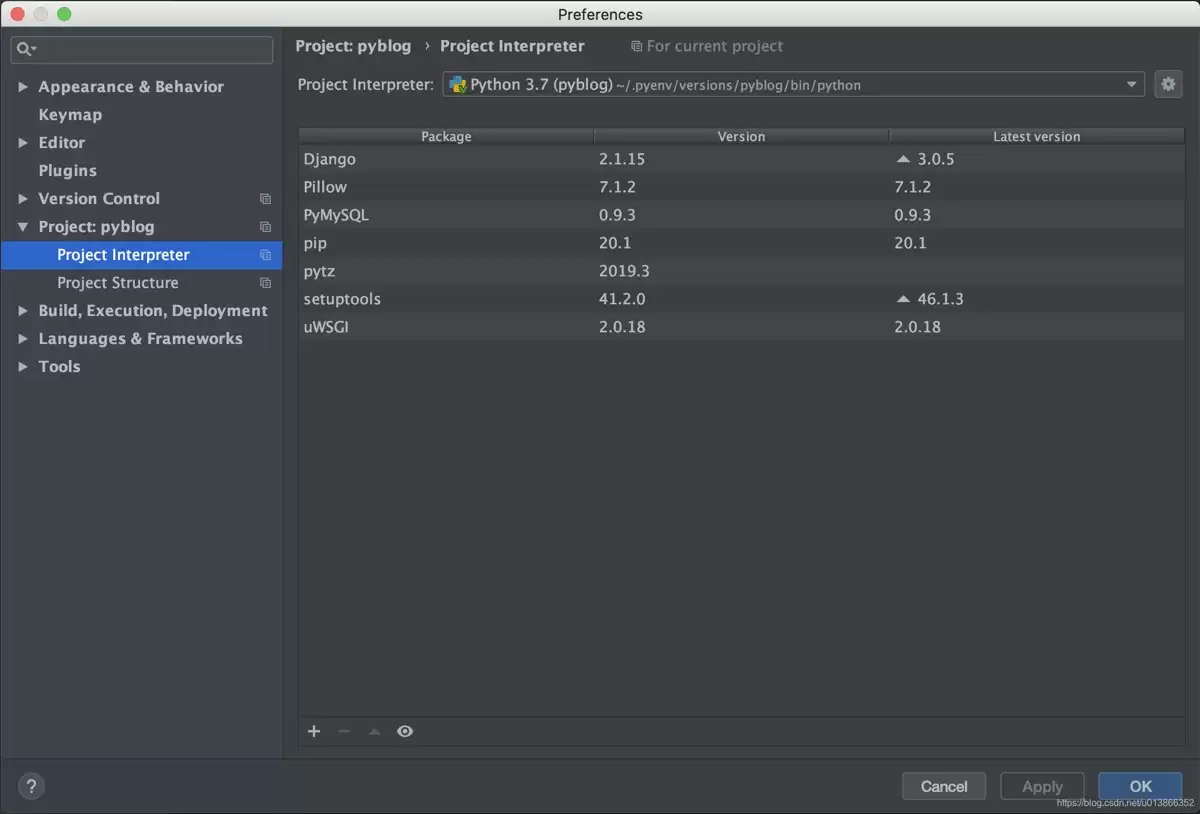
Task: Click the settings search input field
Action: point(142,49)
